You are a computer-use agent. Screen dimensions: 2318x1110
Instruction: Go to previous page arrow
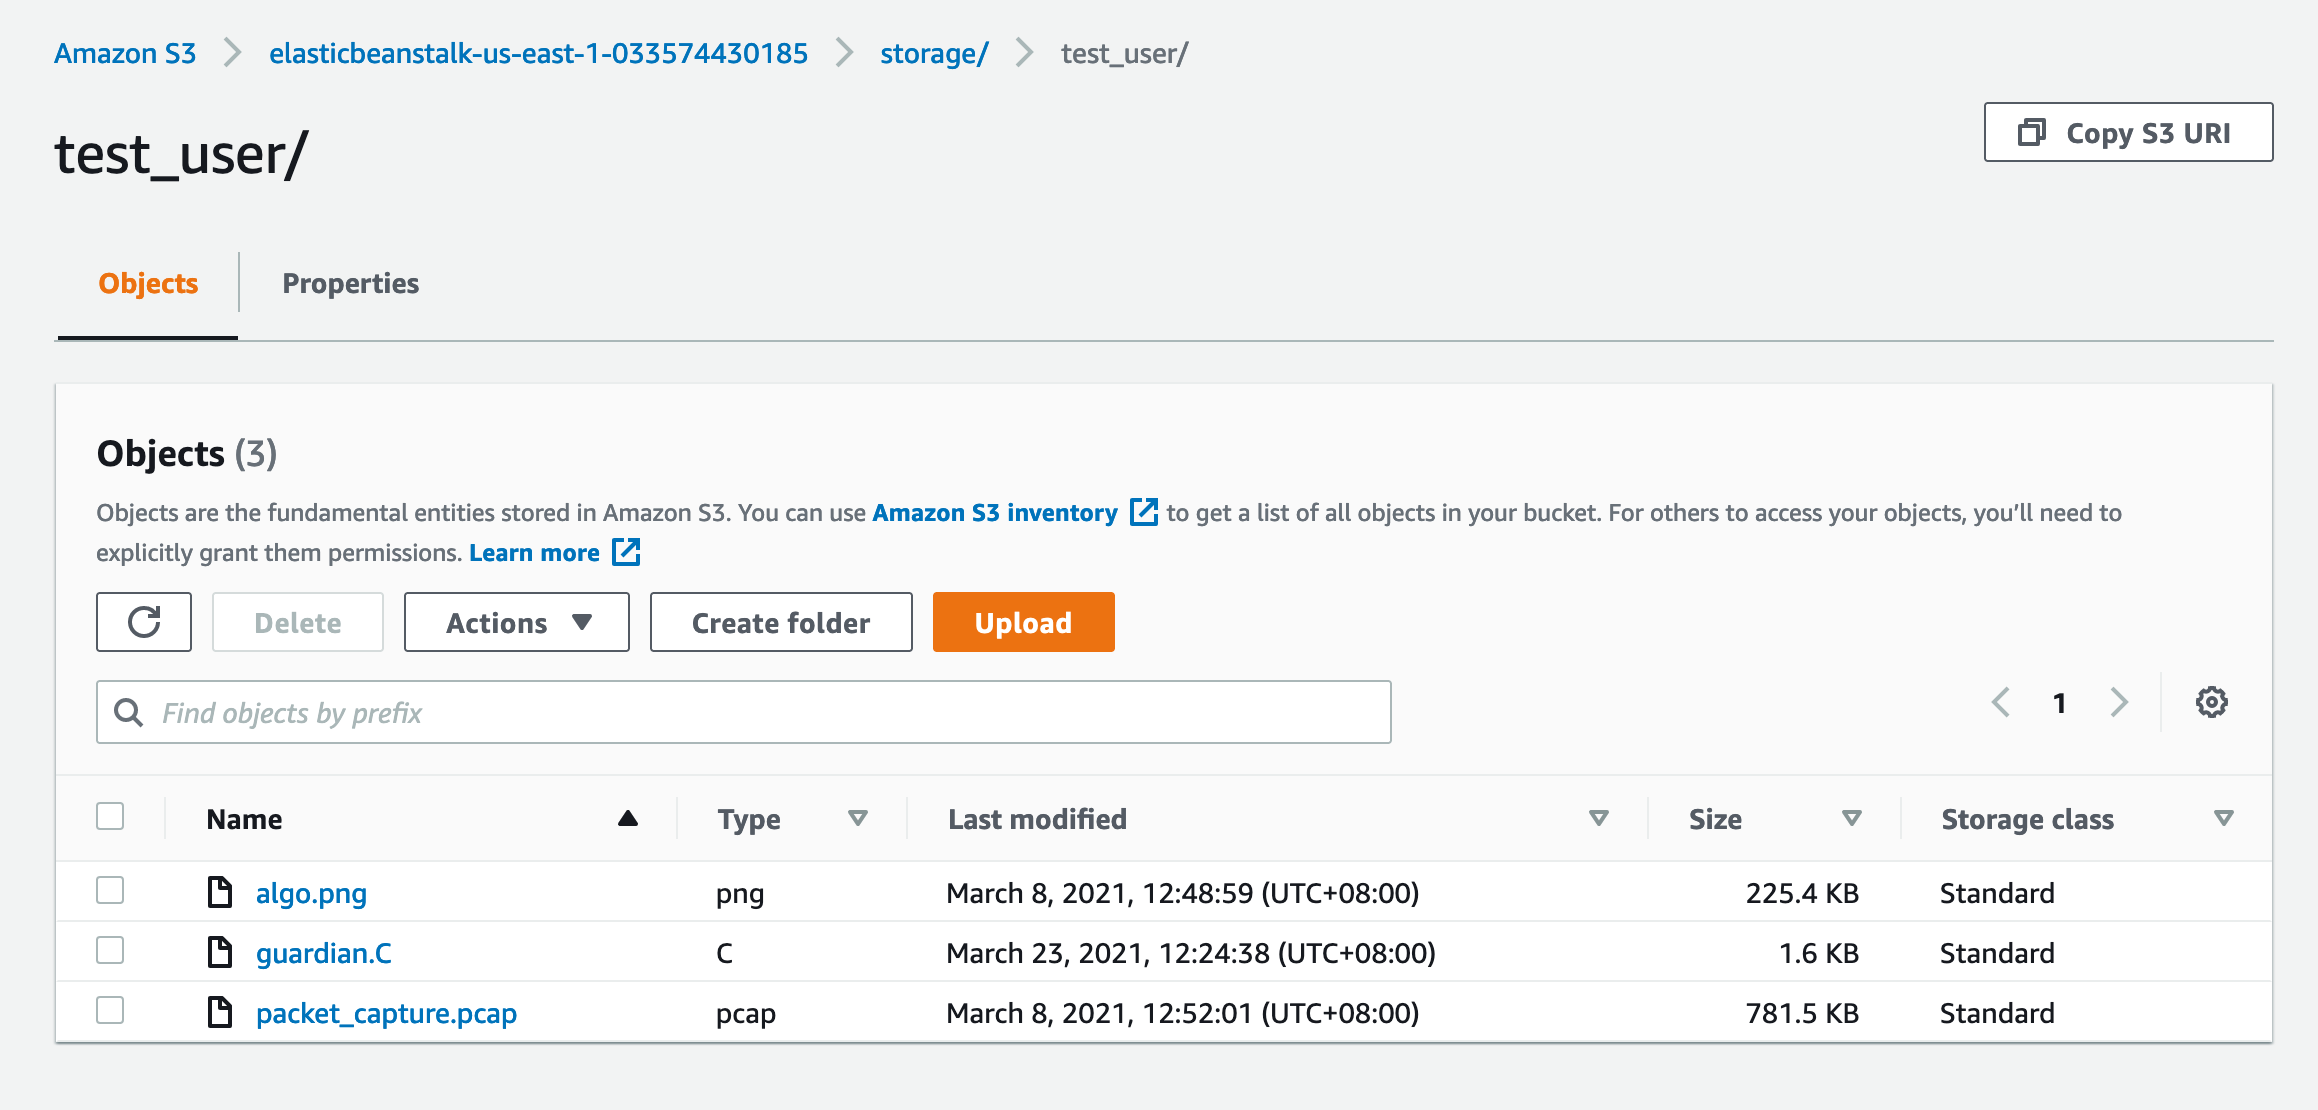click(x=2001, y=702)
